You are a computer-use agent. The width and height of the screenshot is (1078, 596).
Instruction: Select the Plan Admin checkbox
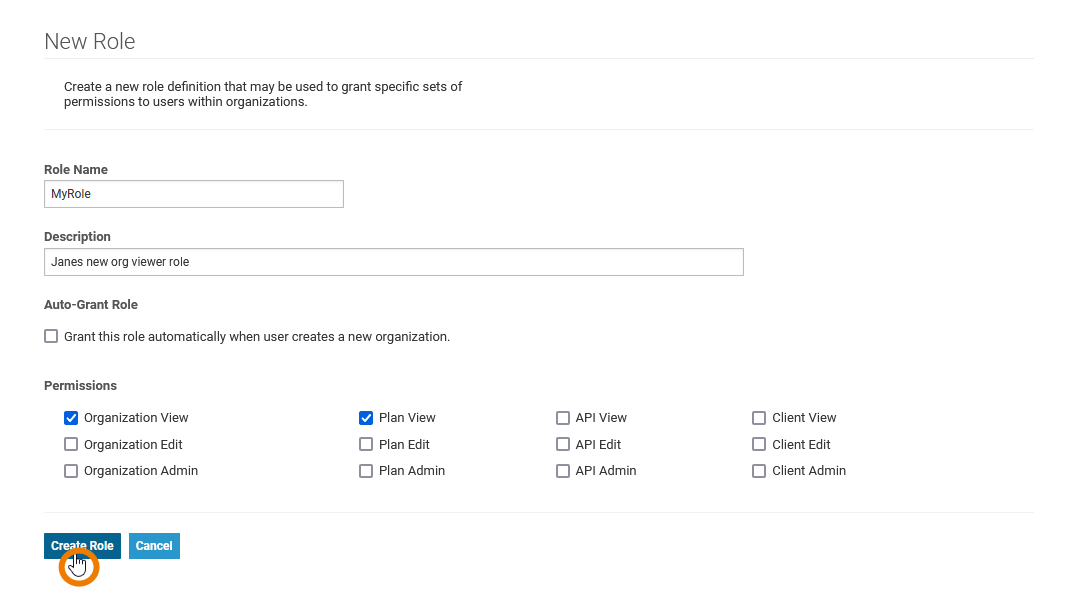point(366,471)
